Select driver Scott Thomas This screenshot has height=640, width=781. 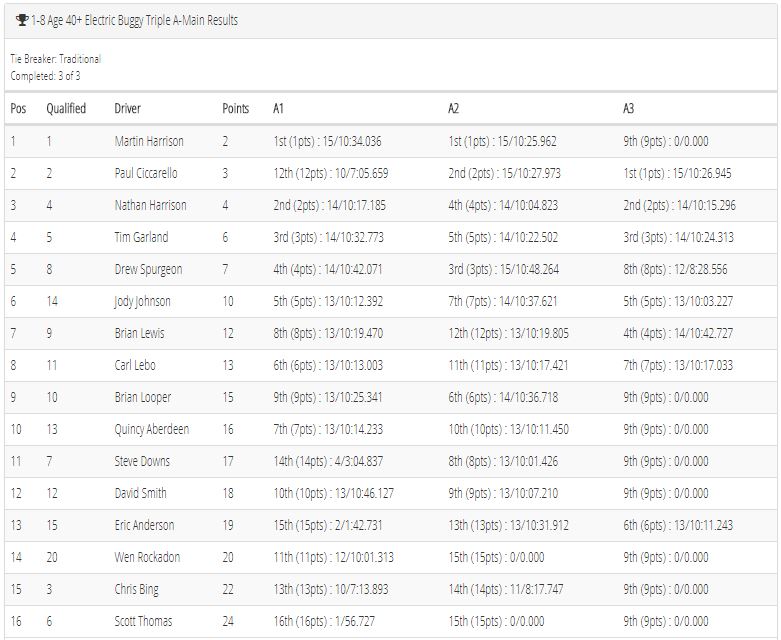point(143,621)
